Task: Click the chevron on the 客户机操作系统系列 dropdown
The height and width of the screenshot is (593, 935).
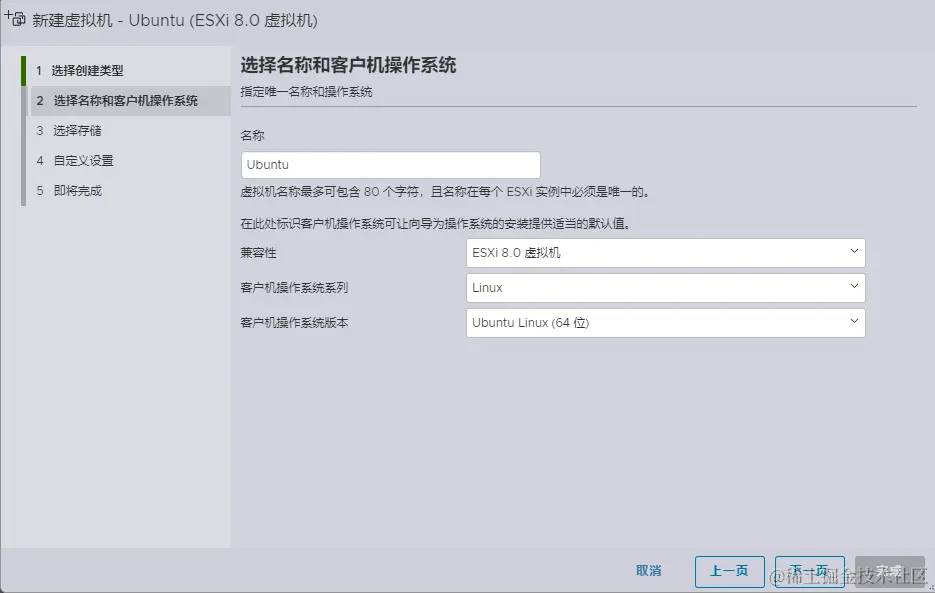Action: tap(854, 288)
